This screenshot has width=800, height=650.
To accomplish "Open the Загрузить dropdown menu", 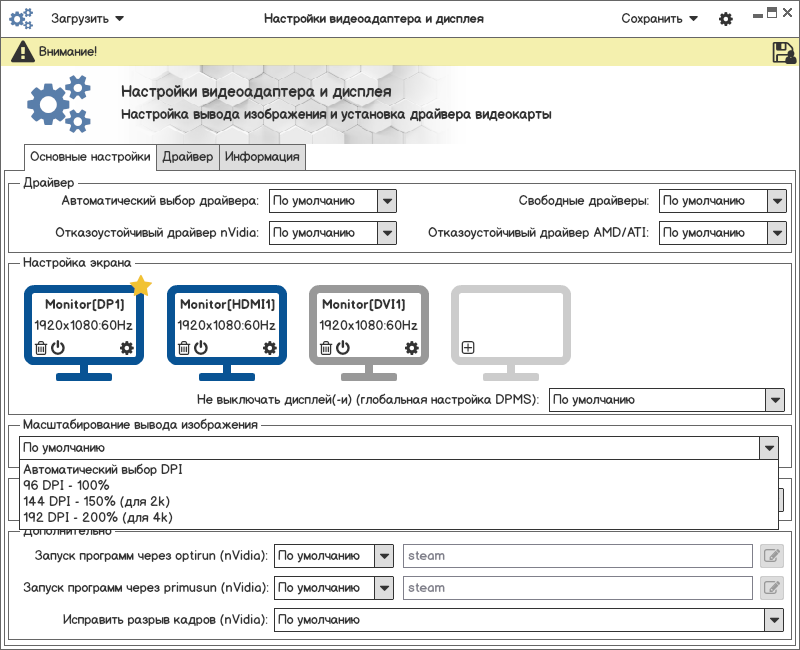I will pos(87,19).
